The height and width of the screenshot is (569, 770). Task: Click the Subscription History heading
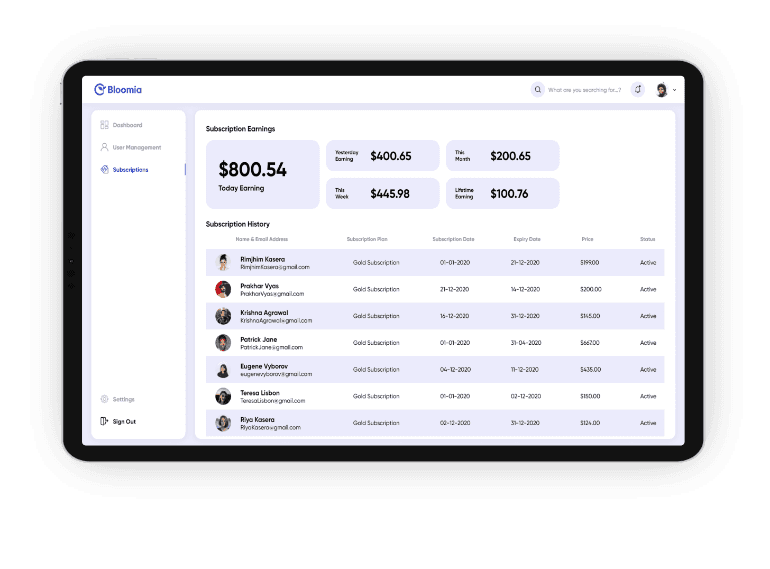(x=238, y=224)
